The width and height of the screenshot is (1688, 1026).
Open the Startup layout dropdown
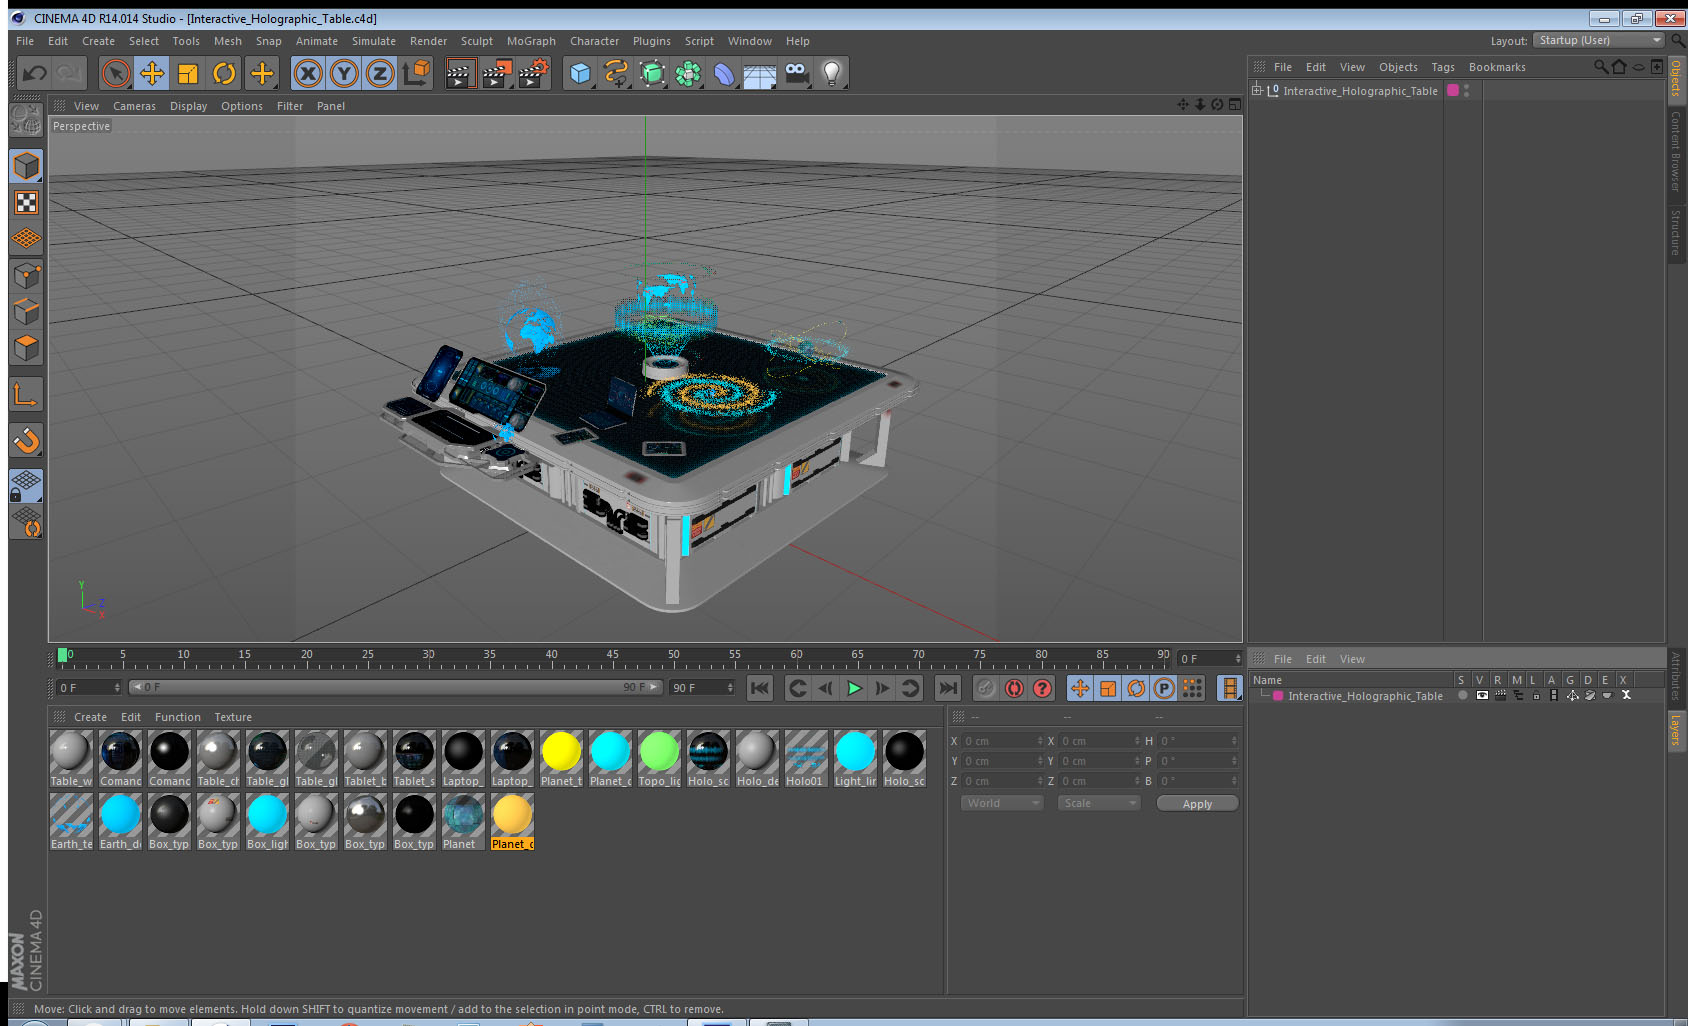tap(1599, 40)
